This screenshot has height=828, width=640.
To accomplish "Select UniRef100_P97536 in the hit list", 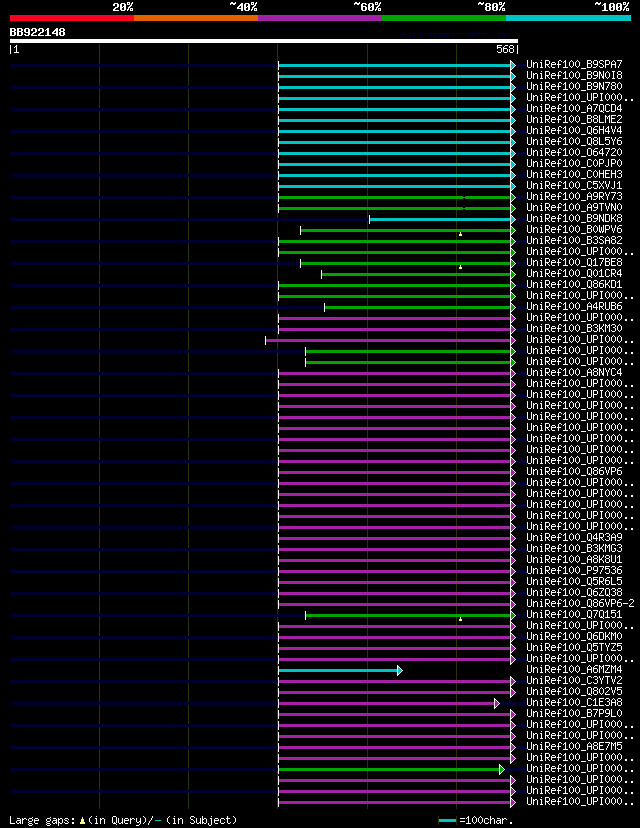I will (574, 571).
